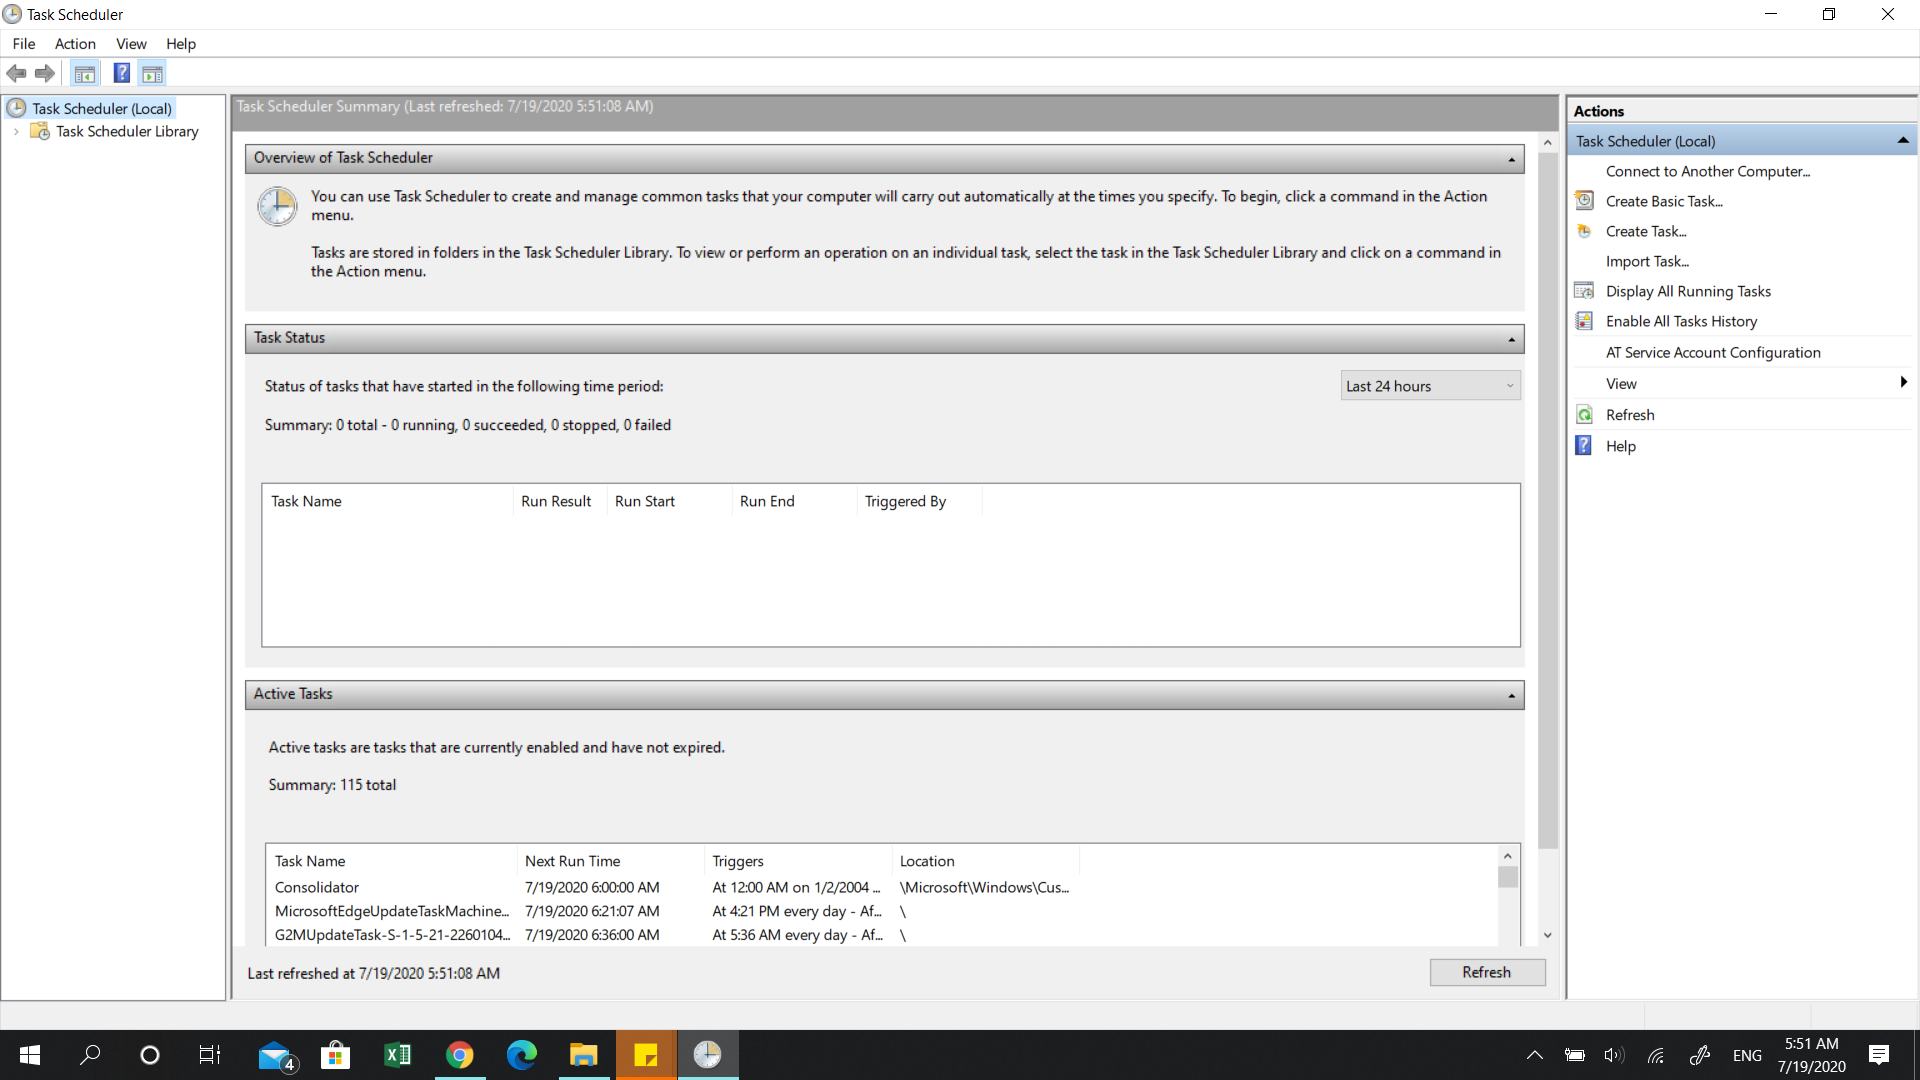
Task: Open the Action menu
Action: pos(75,44)
